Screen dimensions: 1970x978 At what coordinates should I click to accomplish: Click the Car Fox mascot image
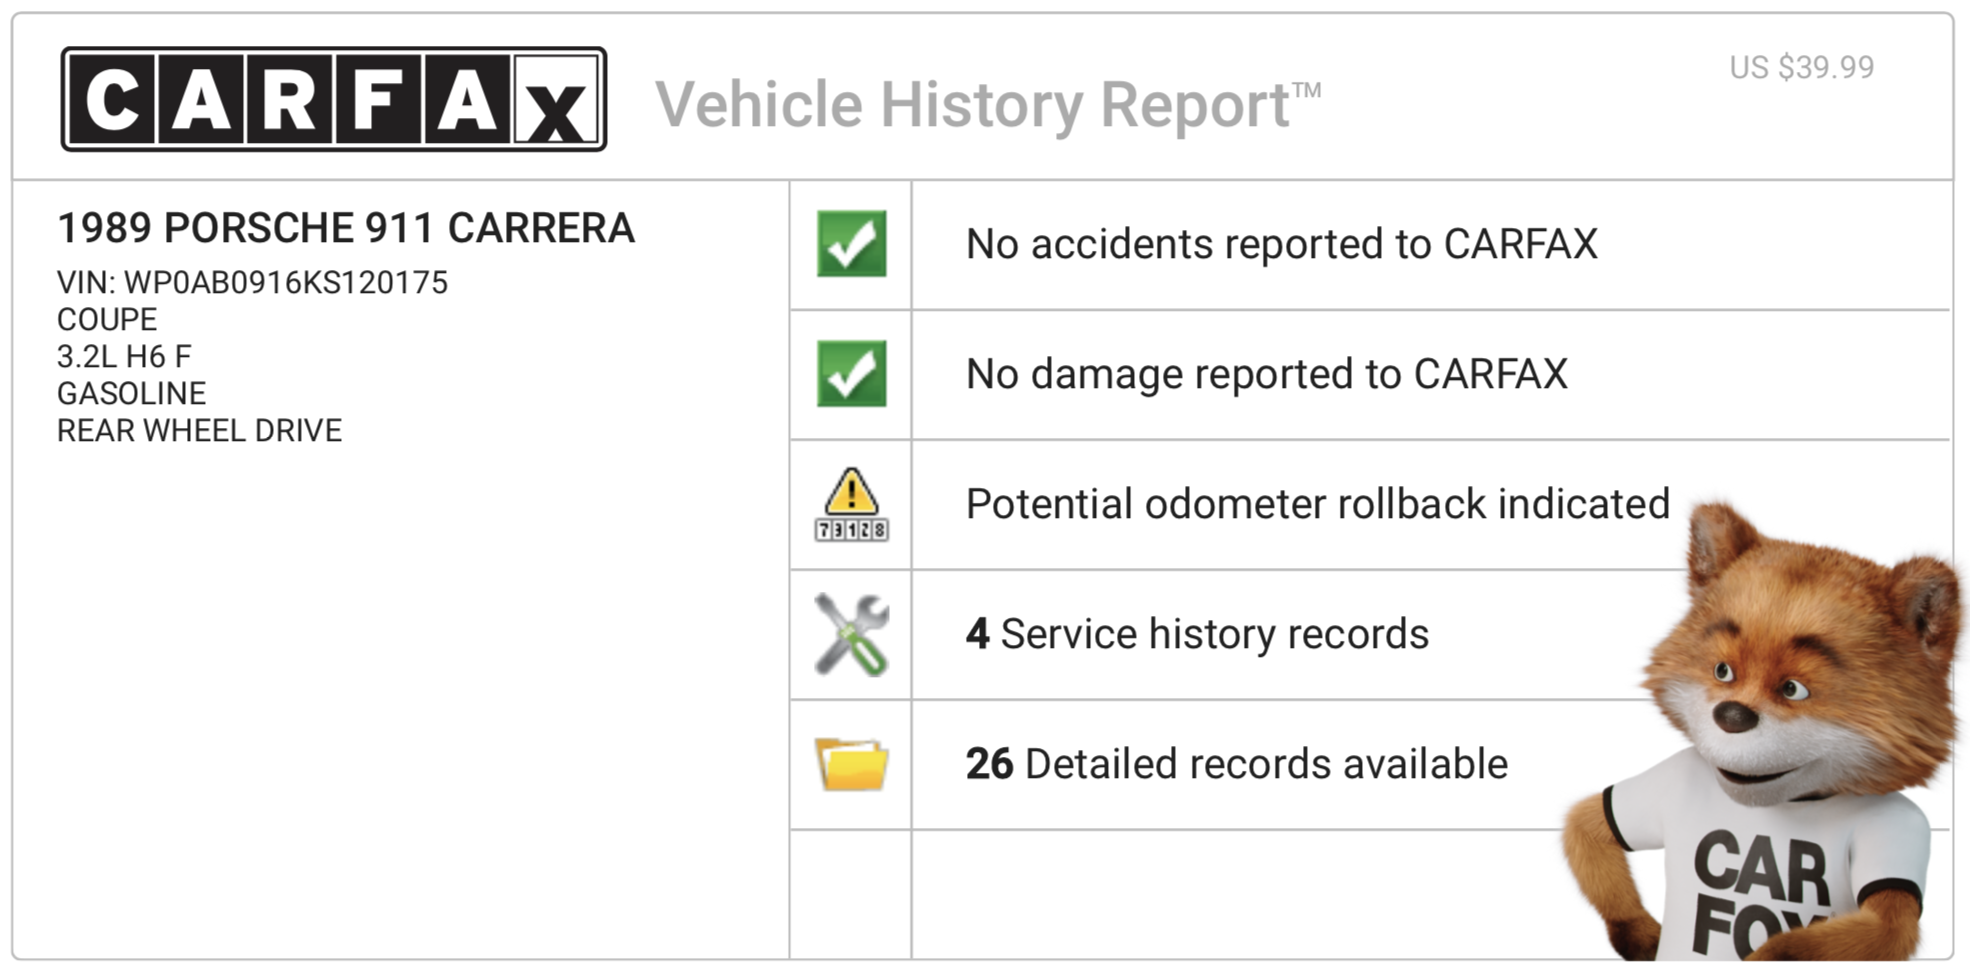tap(1760, 730)
